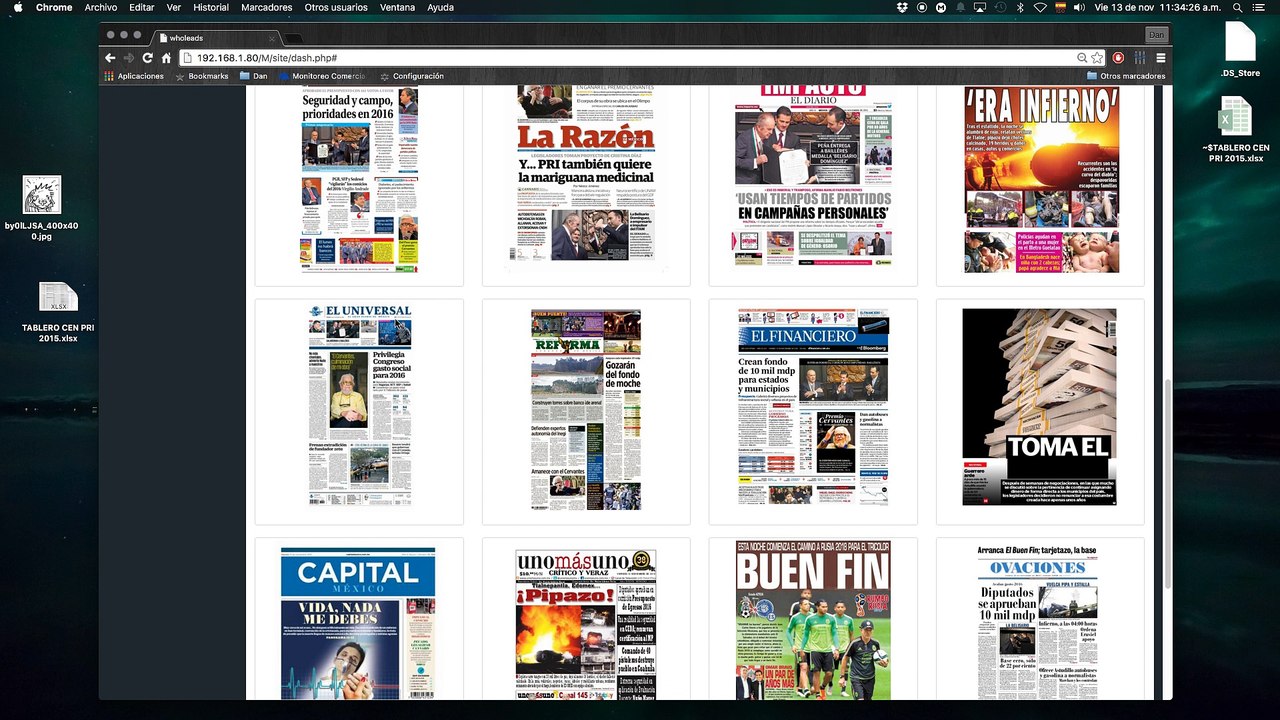The width and height of the screenshot is (1280, 720).
Task: Open the Ventana menu
Action: pyautogui.click(x=398, y=7)
